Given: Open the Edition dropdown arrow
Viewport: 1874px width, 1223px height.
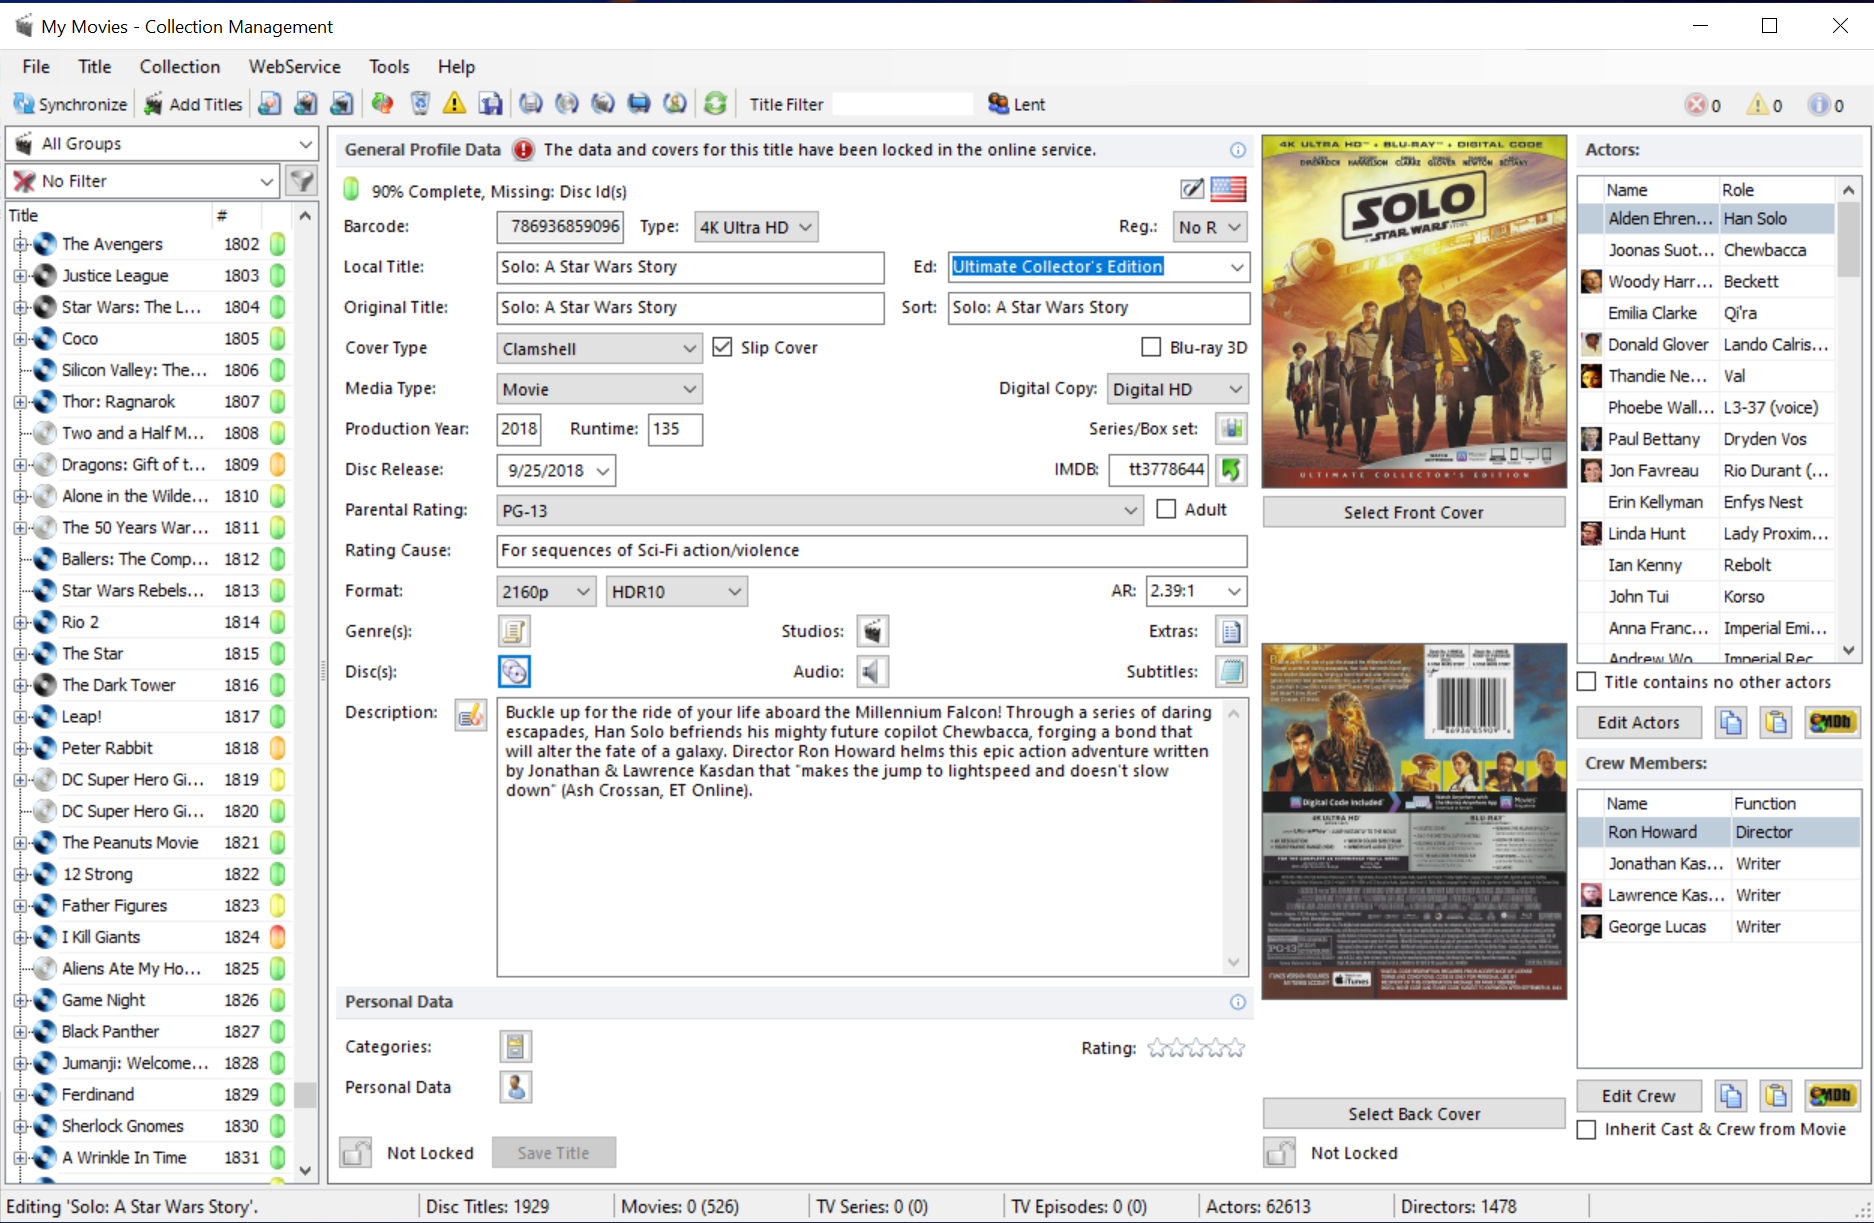Looking at the screenshot, I should [1237, 267].
